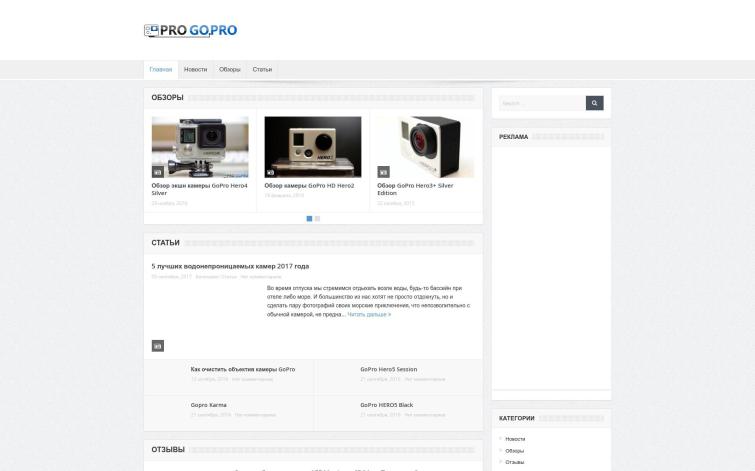Open the GoPro Hero5 Session article
The height and width of the screenshot is (471, 755).
coord(389,369)
